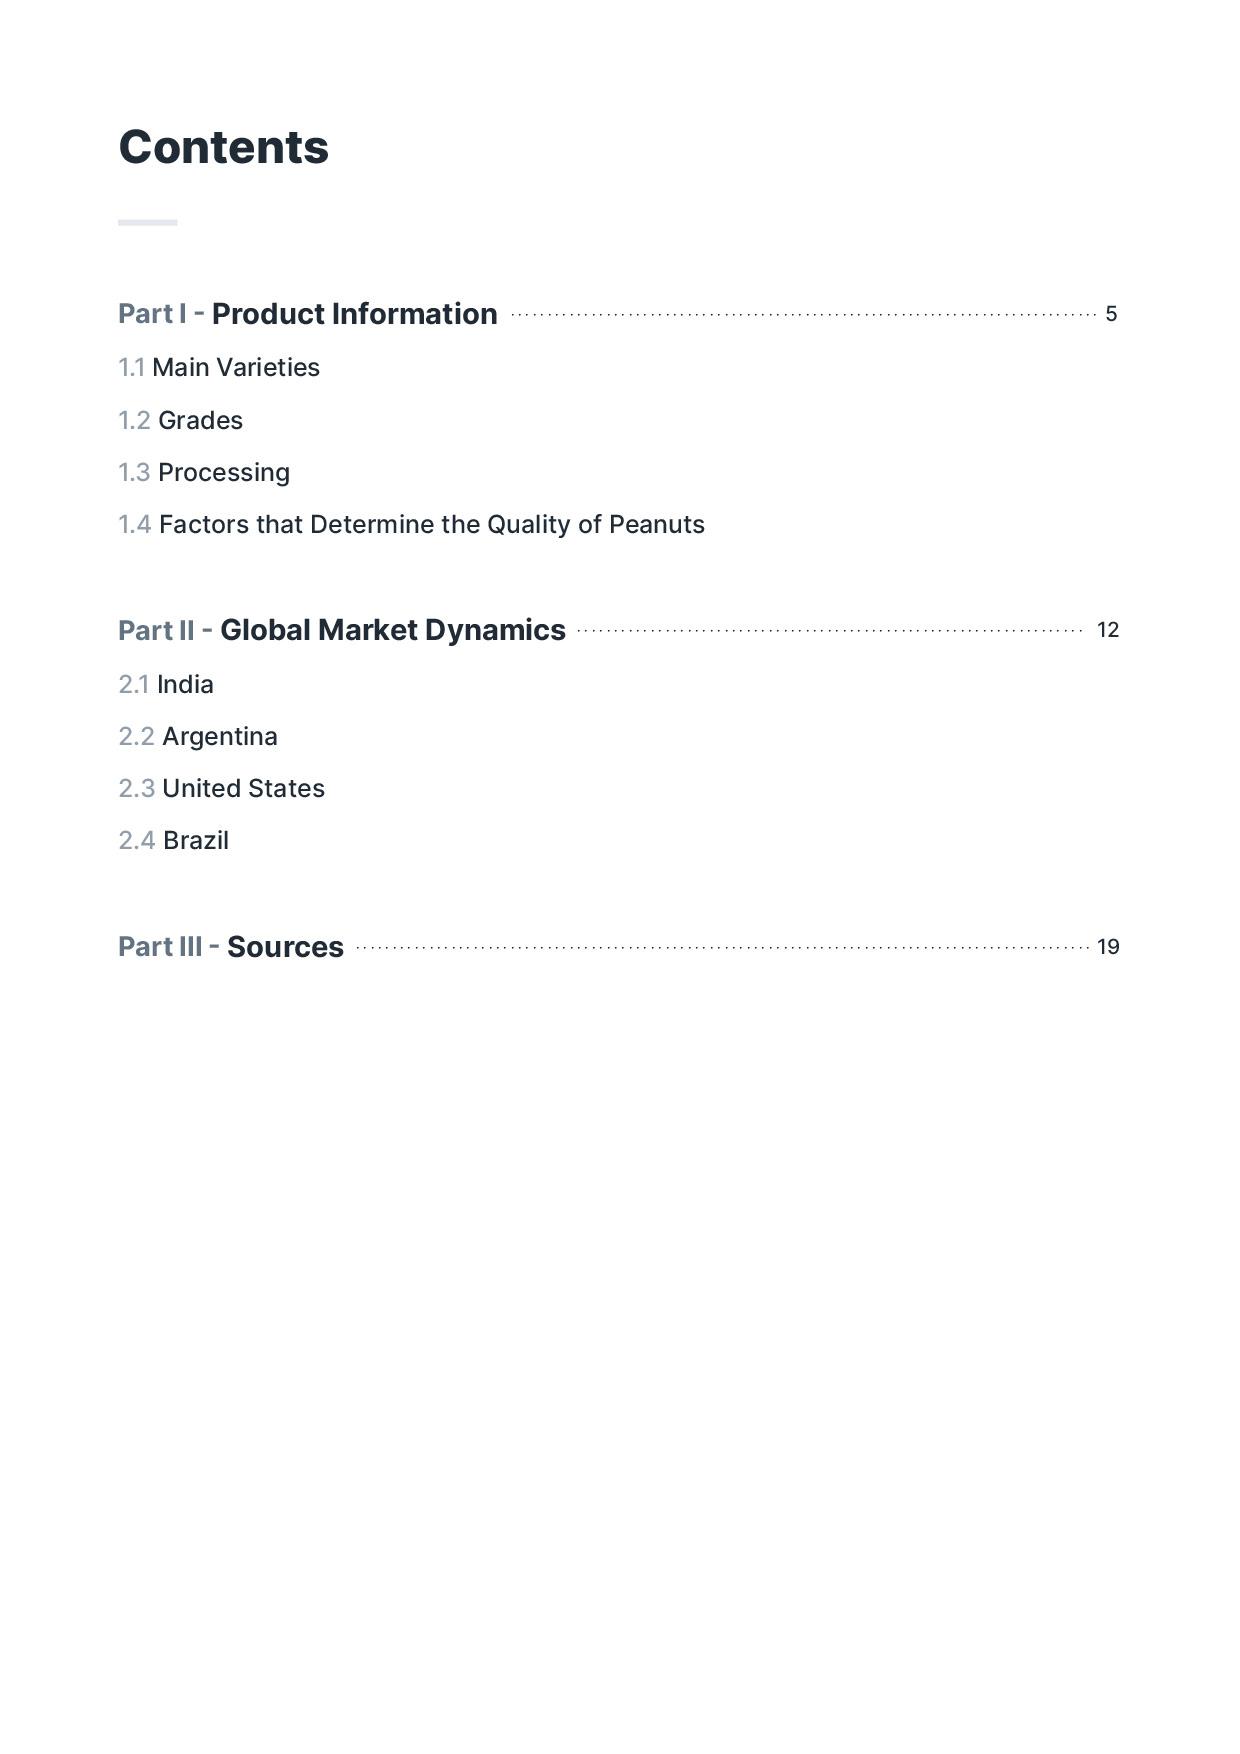Select the 2.4 Brazil entry
This screenshot has height=1754, width=1240.
coord(174,841)
